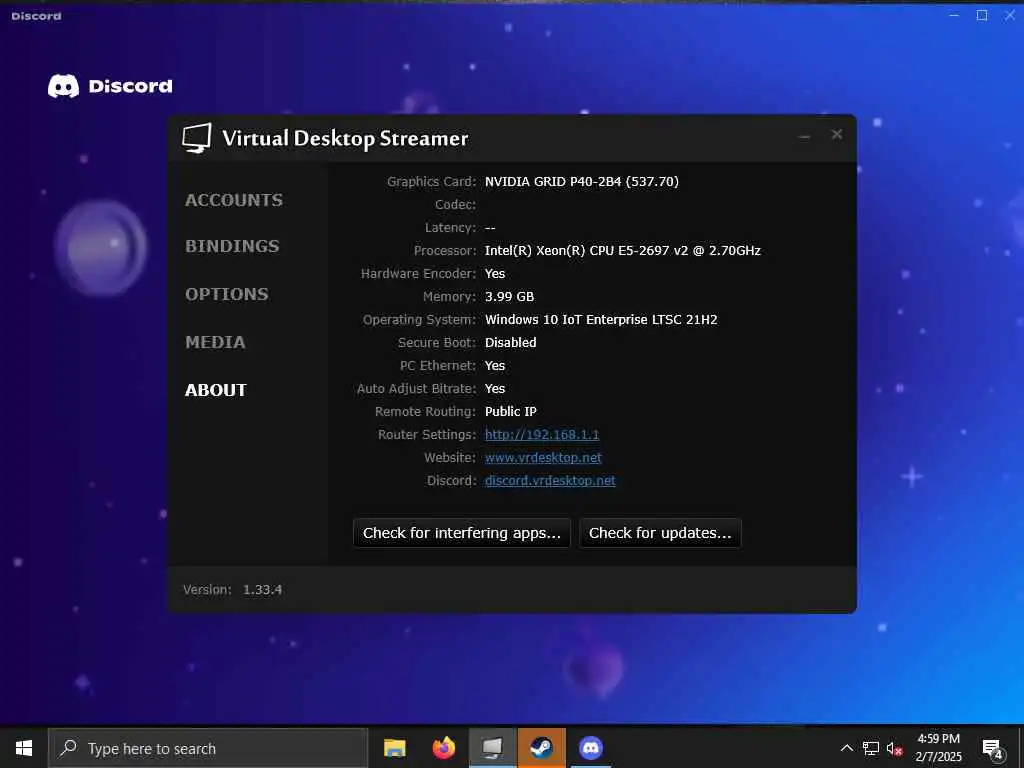Close the Virtual Desktop Streamer window
The width and height of the screenshot is (1024, 768).
[x=837, y=135]
